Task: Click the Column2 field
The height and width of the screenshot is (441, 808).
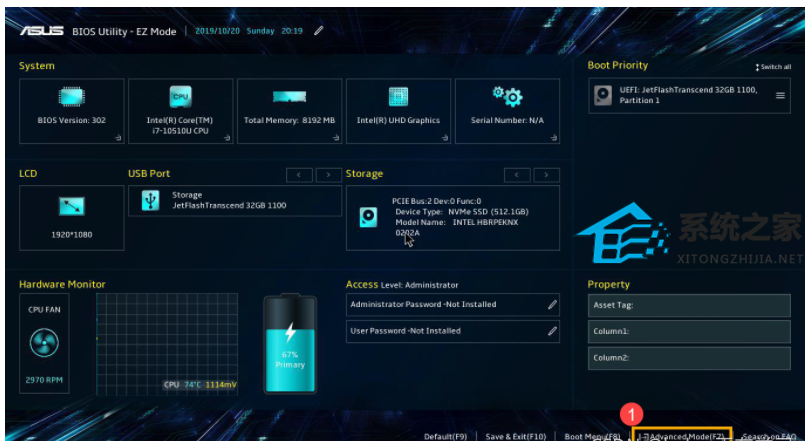Action: pyautogui.click(x=689, y=358)
